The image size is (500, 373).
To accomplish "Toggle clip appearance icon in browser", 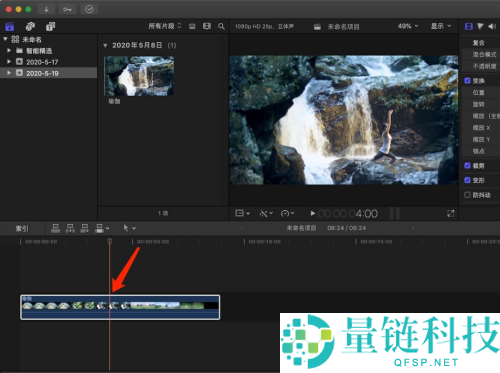I will [x=192, y=26].
